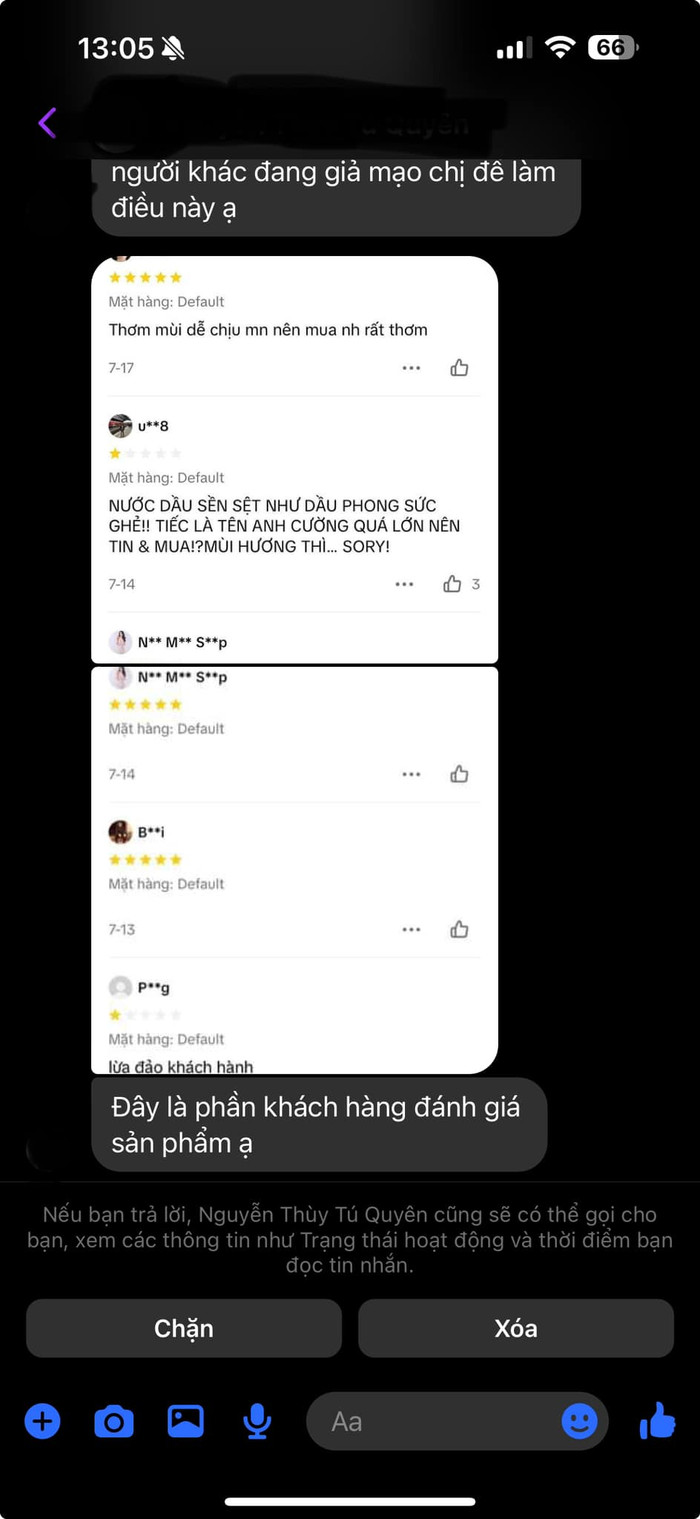700x1519 pixels.
Task: Tap the Chặn button
Action: tap(184, 1328)
